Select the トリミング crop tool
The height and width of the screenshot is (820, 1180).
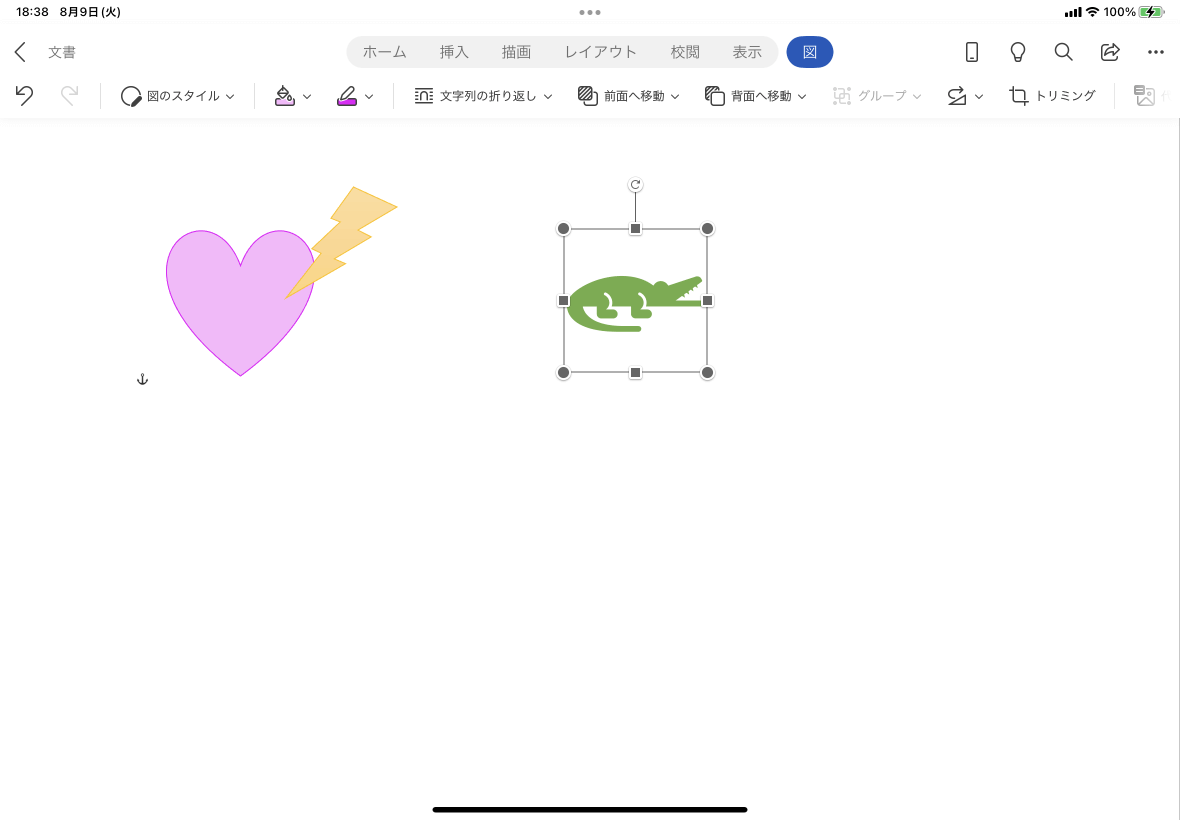pos(1052,96)
